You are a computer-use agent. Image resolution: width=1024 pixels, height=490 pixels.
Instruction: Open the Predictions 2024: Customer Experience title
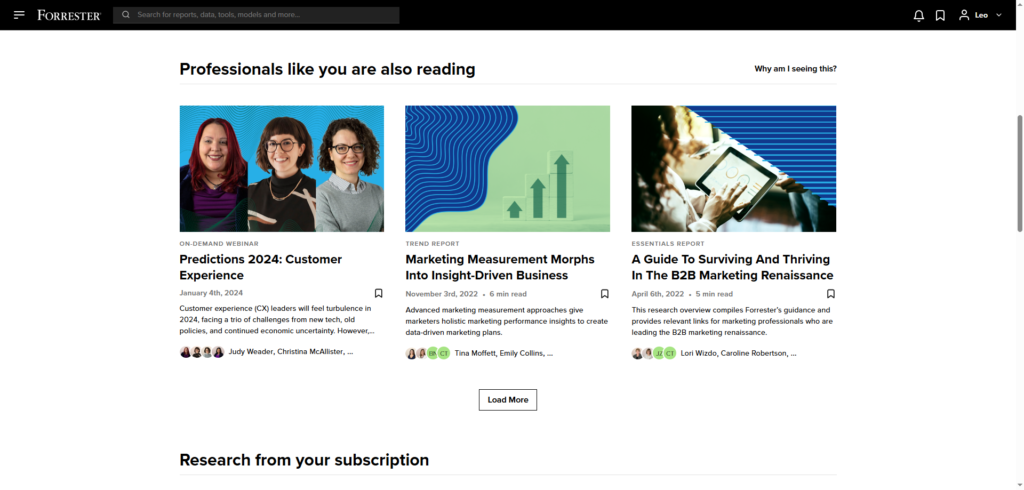[260, 267]
